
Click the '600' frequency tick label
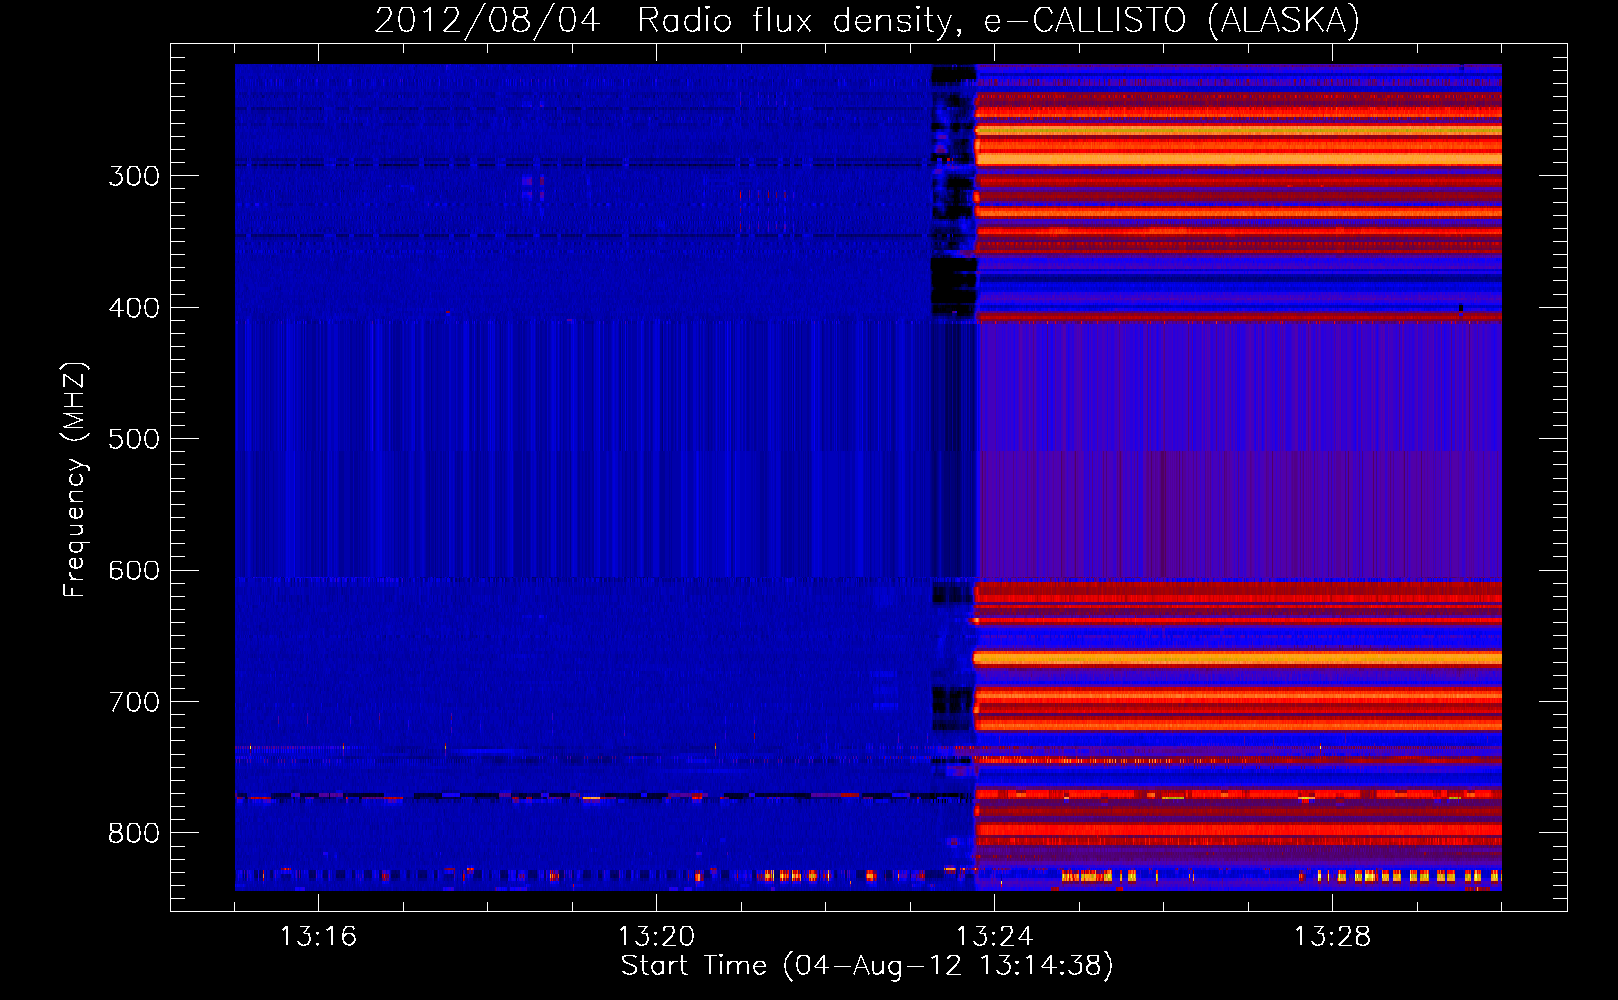[x=134, y=570]
